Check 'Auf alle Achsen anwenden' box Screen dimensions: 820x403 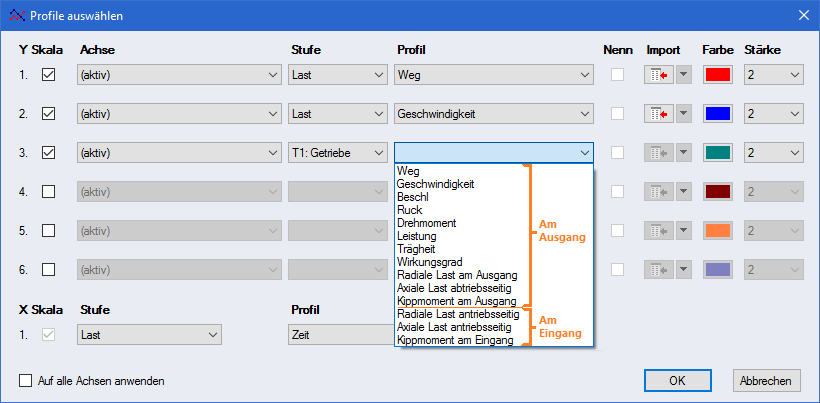coord(26,381)
